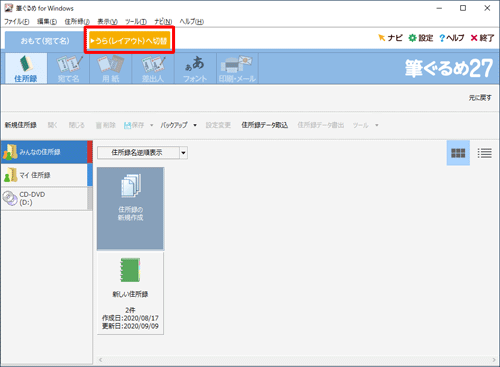Open the 表示 menu
Image resolution: width=500 pixels, height=367 pixels.
[107, 22]
